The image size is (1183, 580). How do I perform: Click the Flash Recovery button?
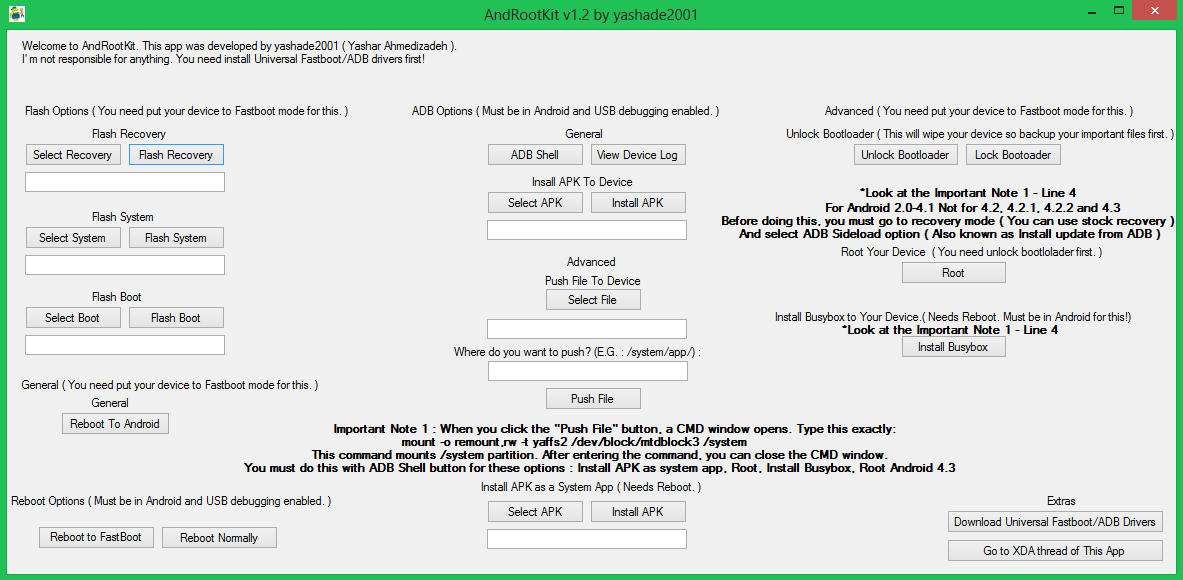click(x=176, y=155)
